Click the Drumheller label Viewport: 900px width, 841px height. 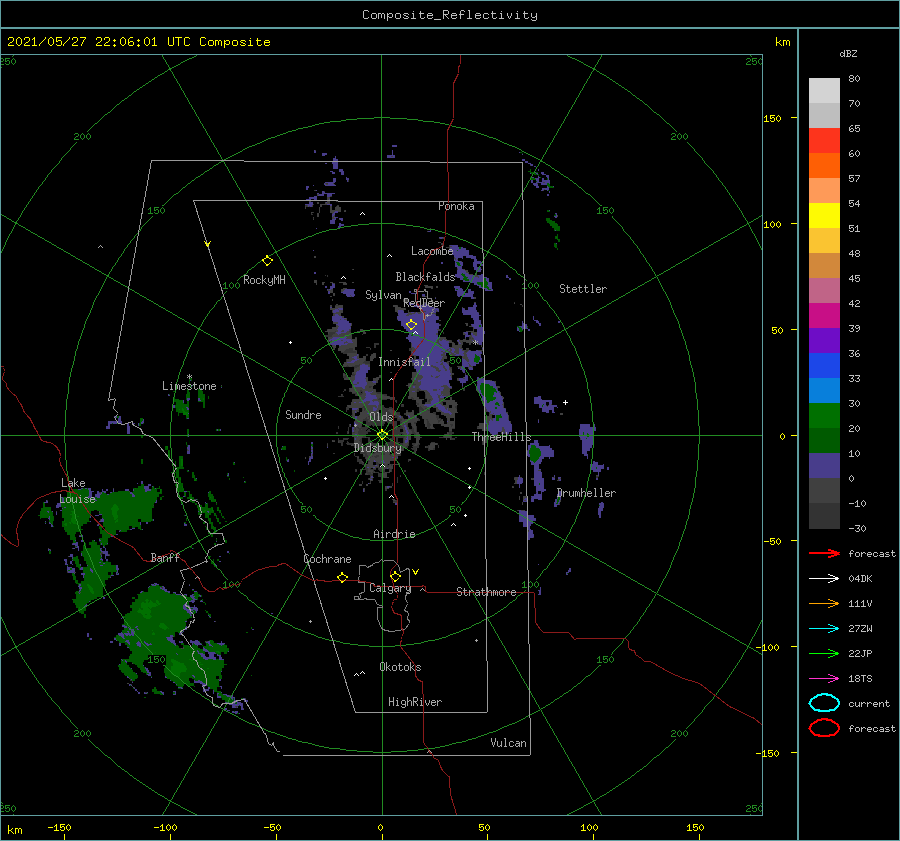pos(586,493)
